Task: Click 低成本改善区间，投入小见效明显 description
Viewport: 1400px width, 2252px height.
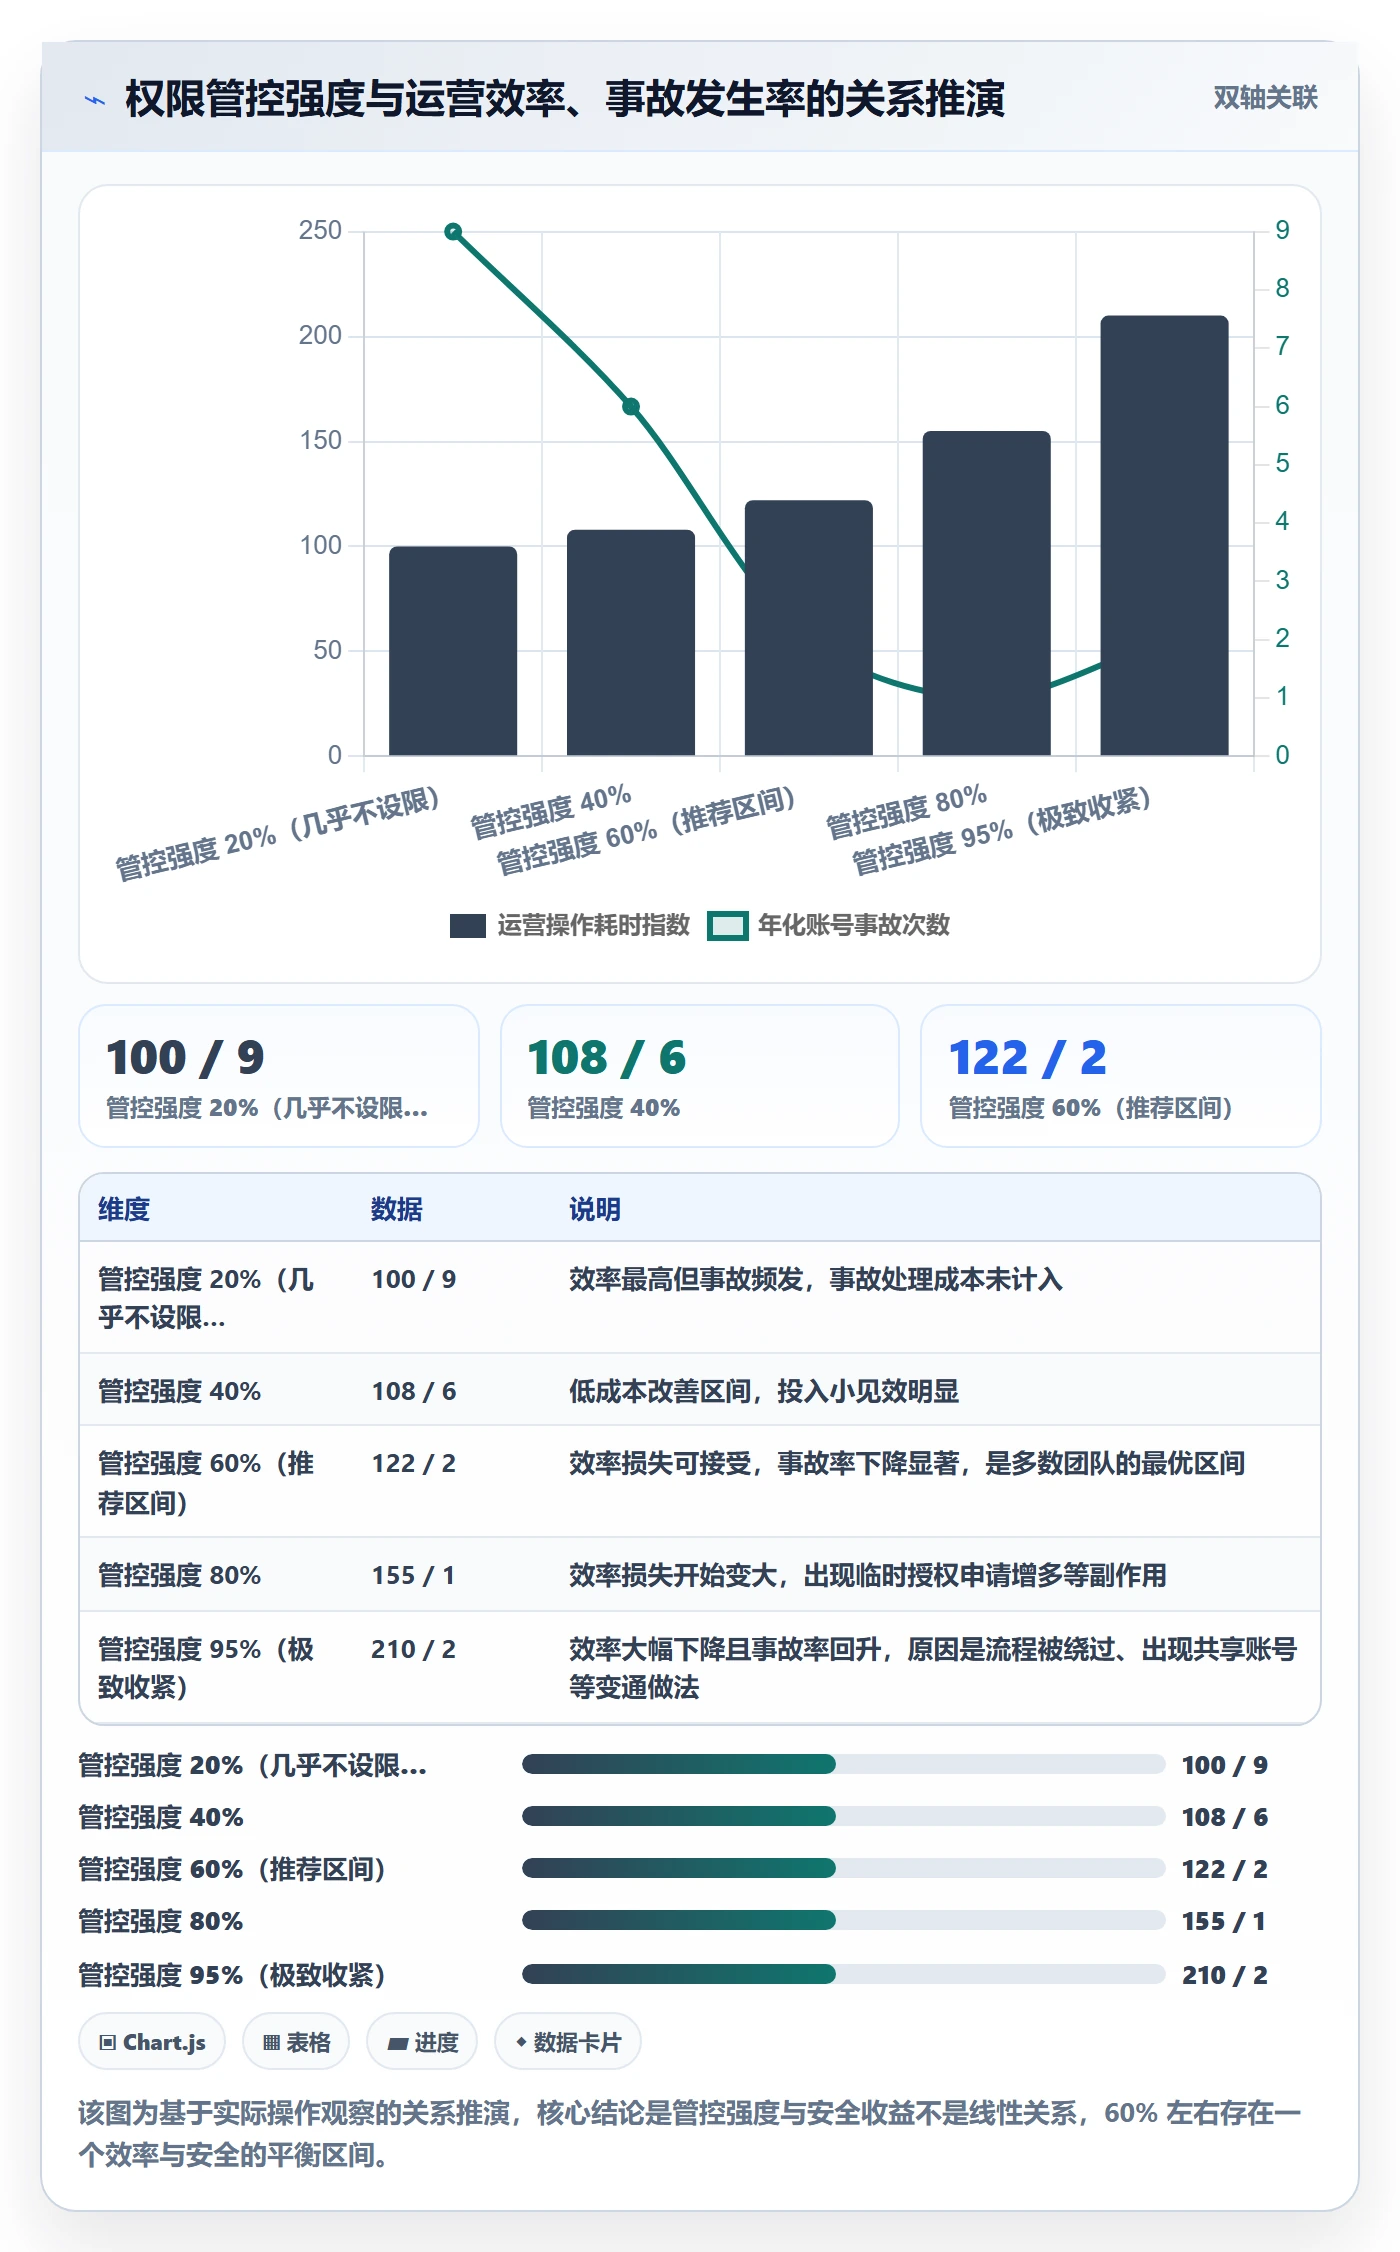Action: [x=764, y=1391]
